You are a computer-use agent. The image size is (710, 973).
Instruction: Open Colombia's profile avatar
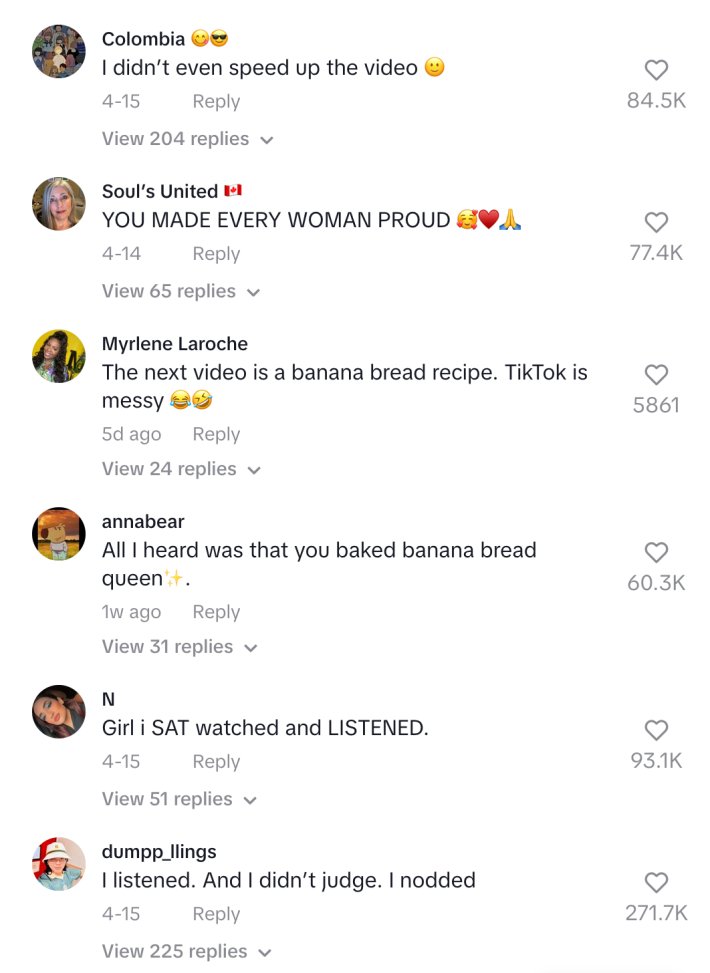(x=58, y=50)
